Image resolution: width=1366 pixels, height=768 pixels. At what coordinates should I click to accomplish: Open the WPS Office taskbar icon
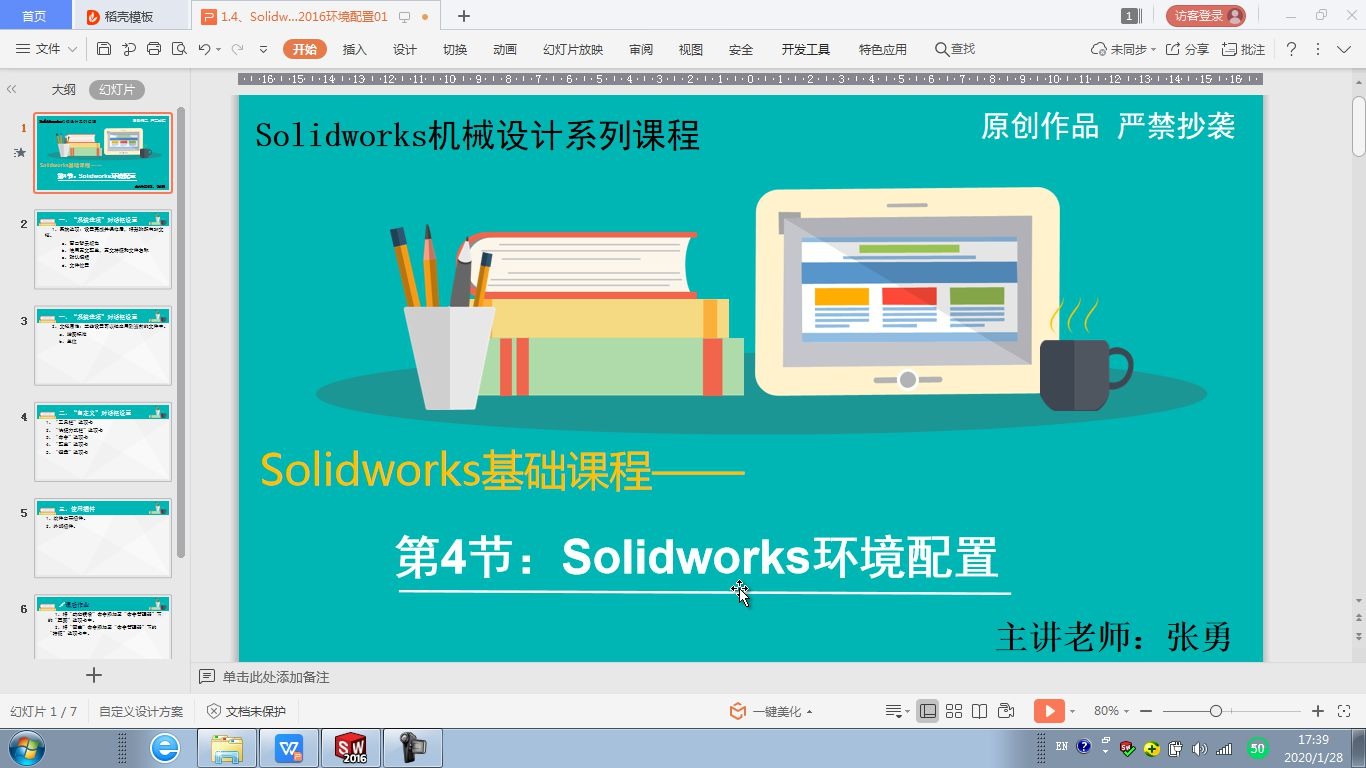coord(289,747)
